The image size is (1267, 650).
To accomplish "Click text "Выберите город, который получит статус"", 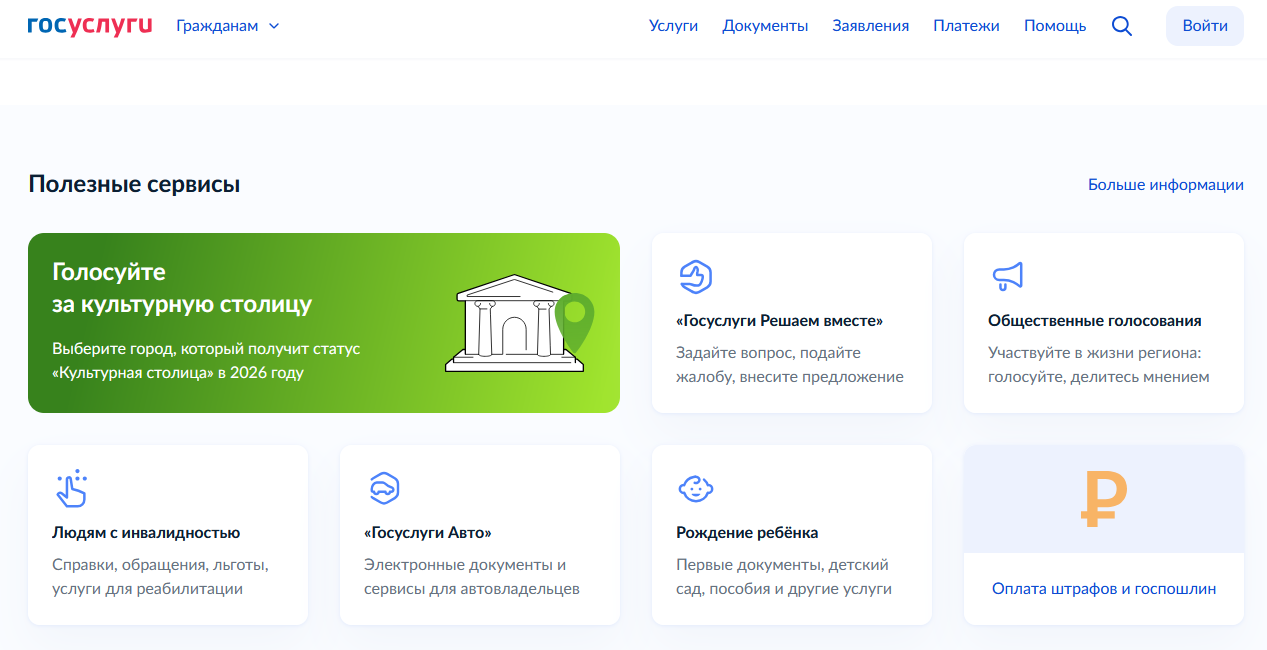I will pyautogui.click(x=206, y=349).
